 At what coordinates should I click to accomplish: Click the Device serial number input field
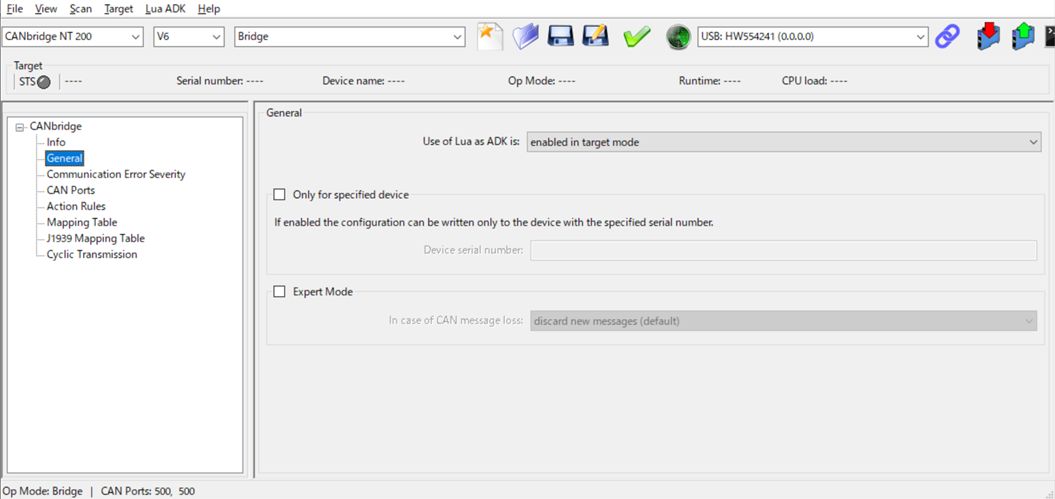[x=784, y=250]
